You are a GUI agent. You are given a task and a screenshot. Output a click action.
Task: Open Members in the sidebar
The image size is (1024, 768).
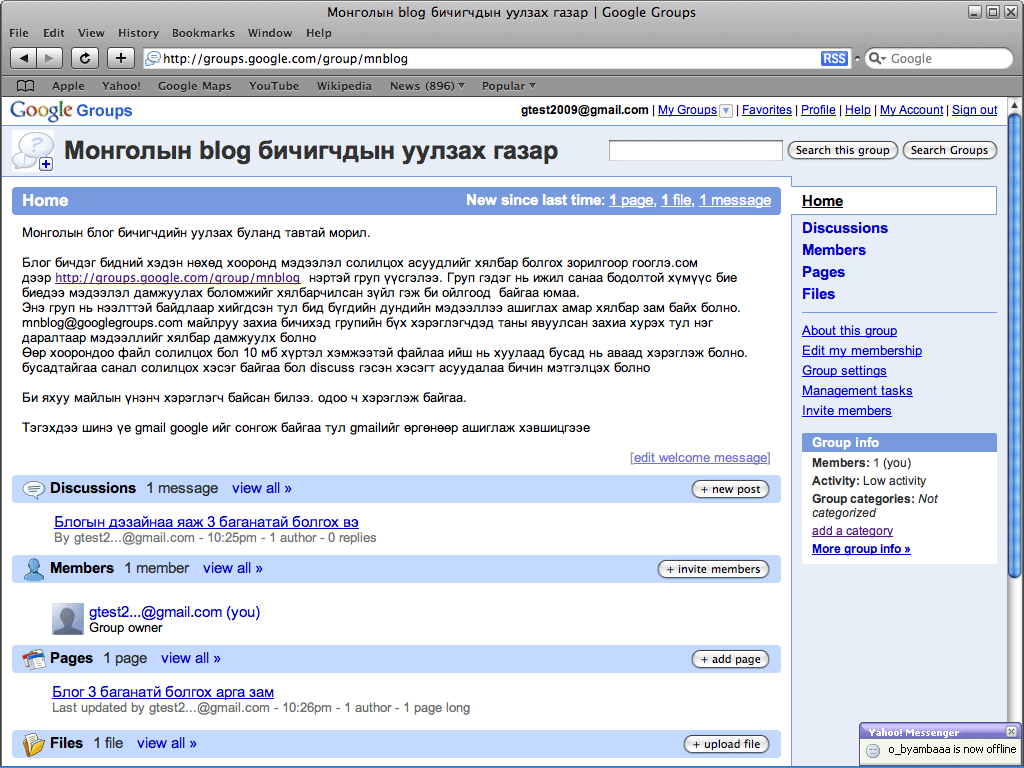[x=833, y=250]
